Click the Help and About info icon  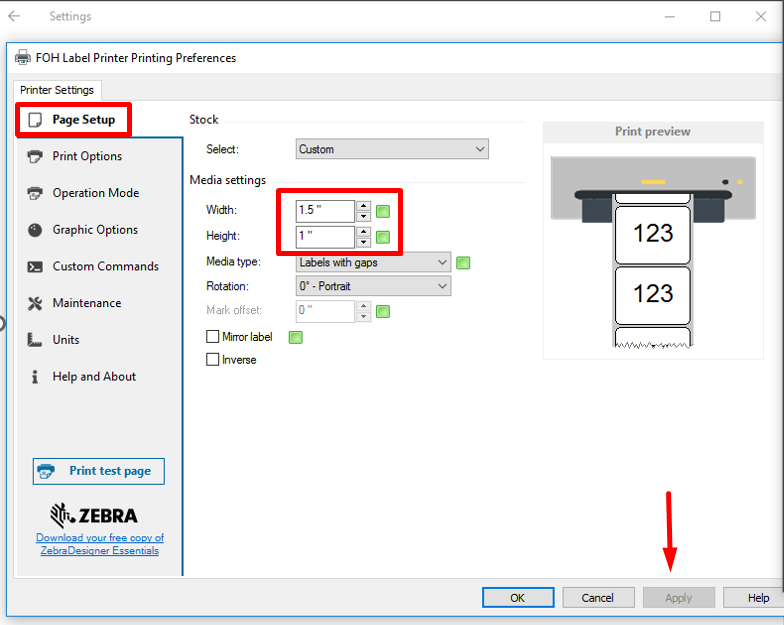[34, 376]
